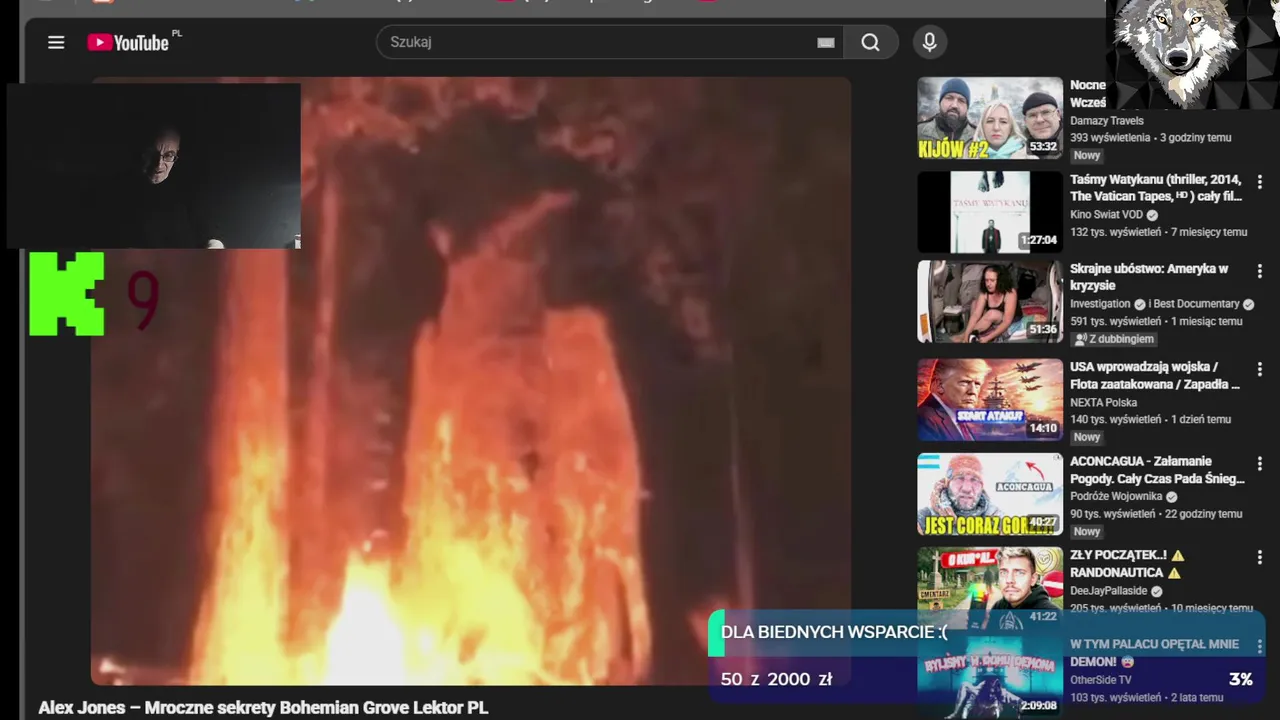Image resolution: width=1280 pixels, height=720 pixels.
Task: Open the Taśmy Watykanu video thumbnail
Action: point(990,212)
